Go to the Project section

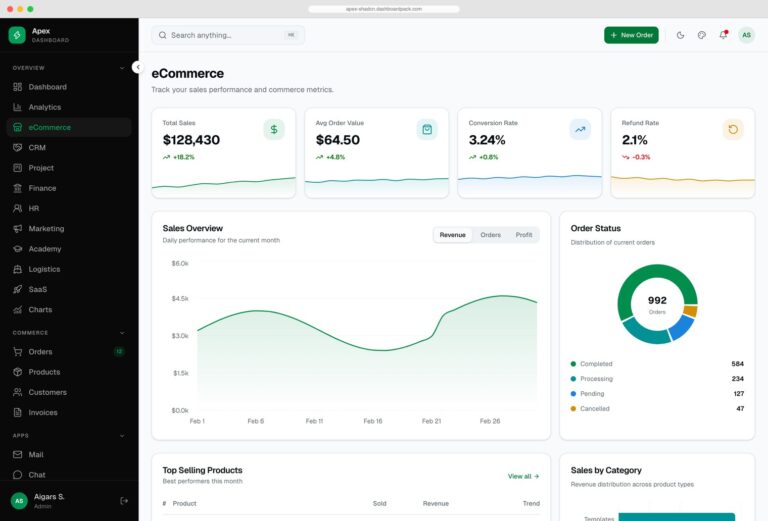pyautogui.click(x=69, y=168)
